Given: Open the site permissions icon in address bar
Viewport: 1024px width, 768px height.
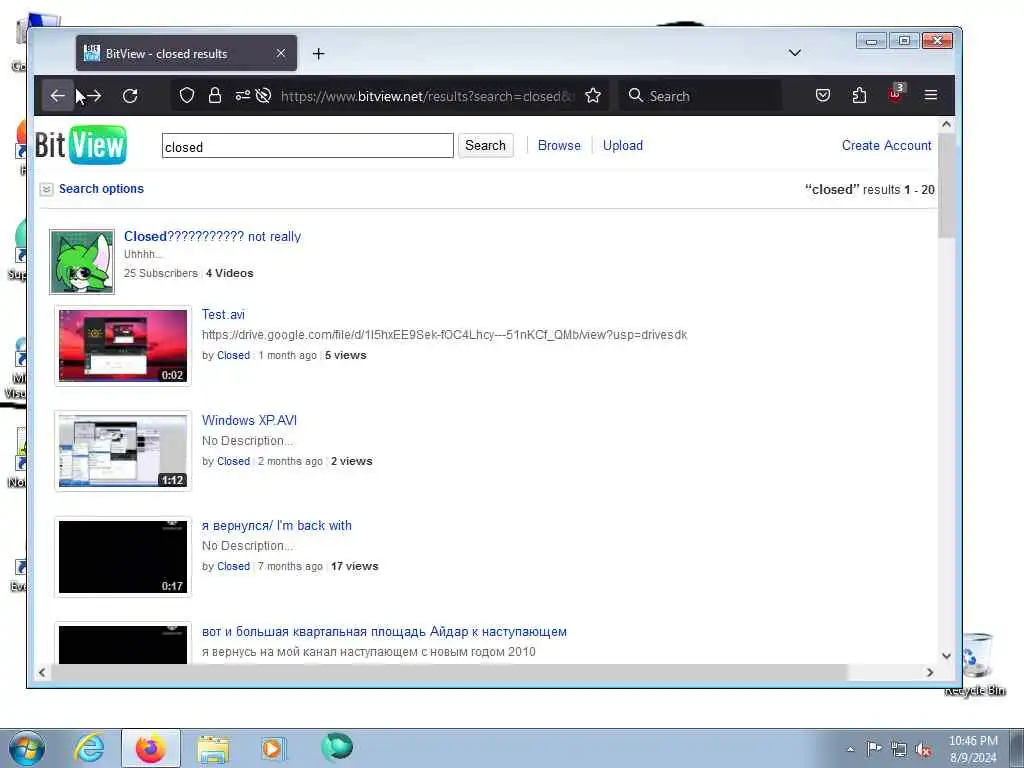Looking at the screenshot, I should tap(242, 96).
